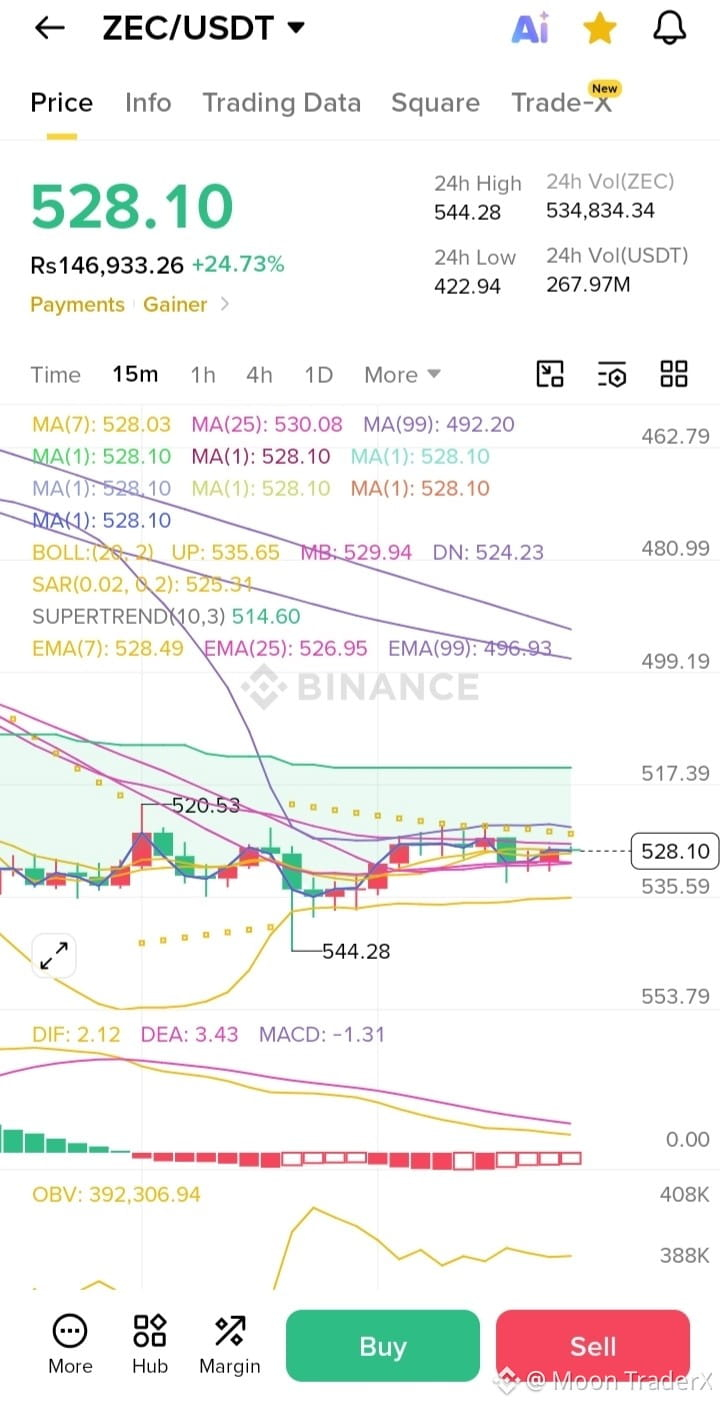This screenshot has width=720, height=1406.
Task: Click the 544.28 price marker on chart
Action: [356, 951]
